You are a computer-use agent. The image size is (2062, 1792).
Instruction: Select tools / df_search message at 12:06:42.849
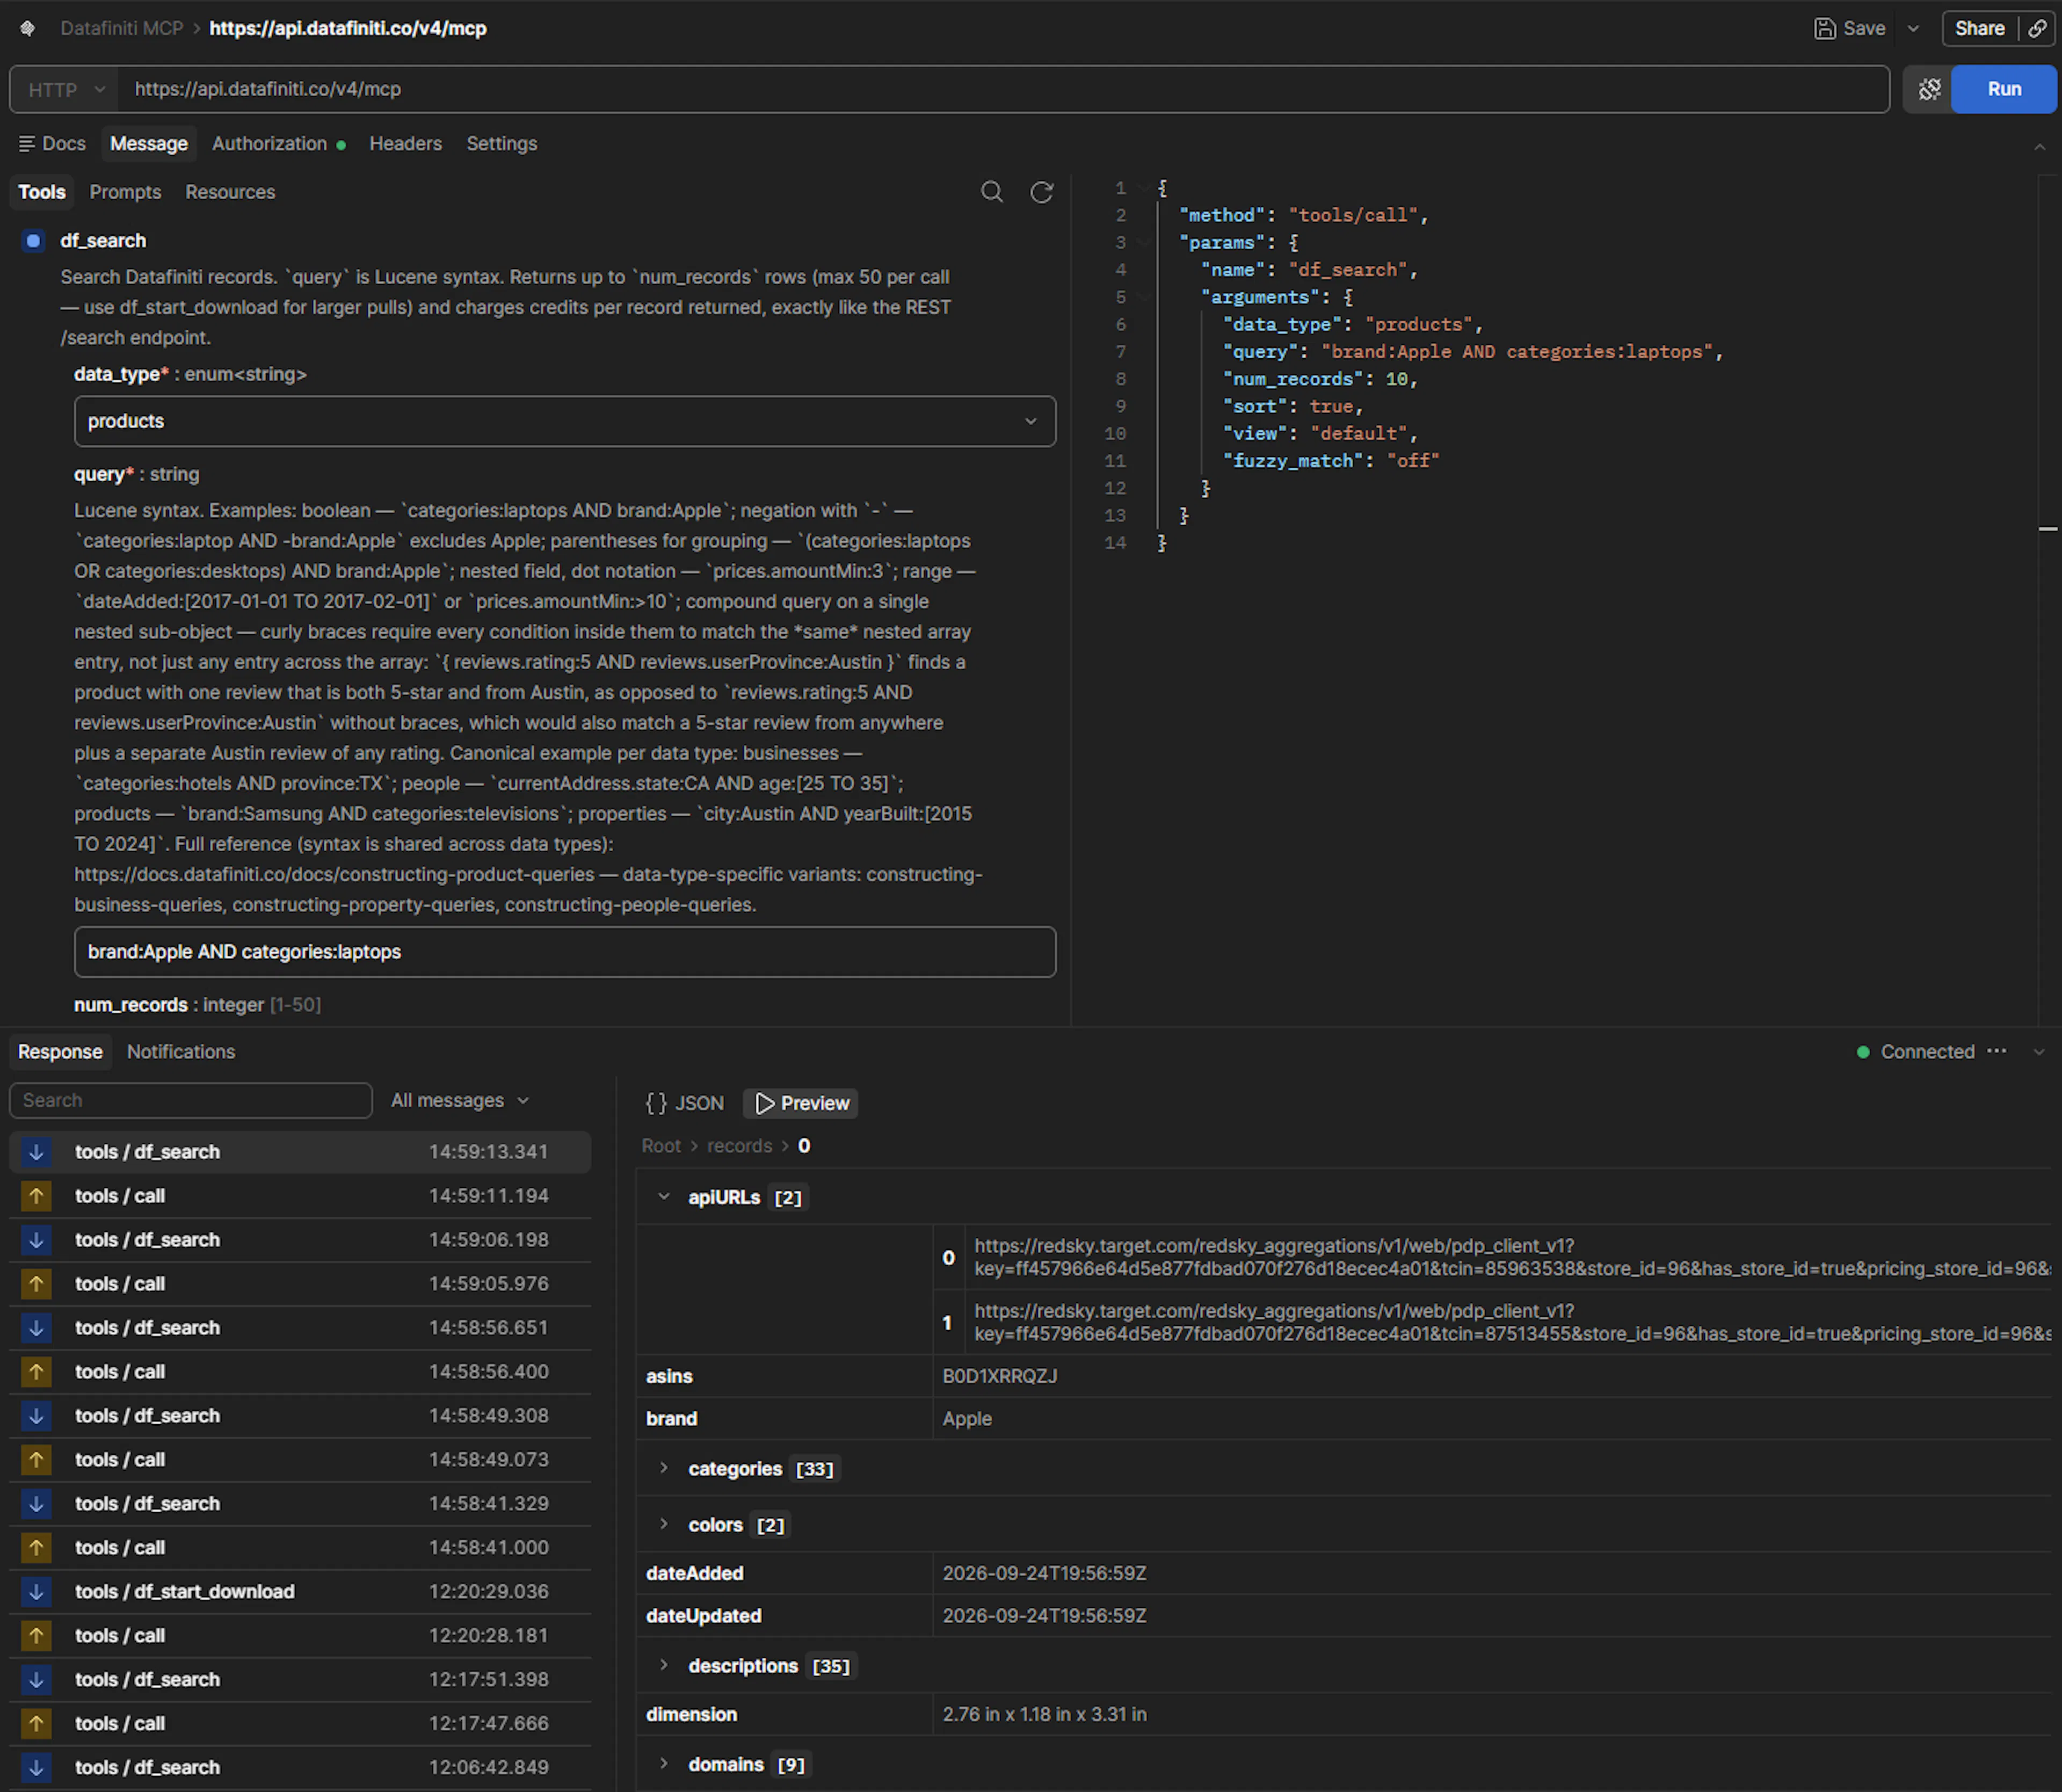(x=300, y=1767)
